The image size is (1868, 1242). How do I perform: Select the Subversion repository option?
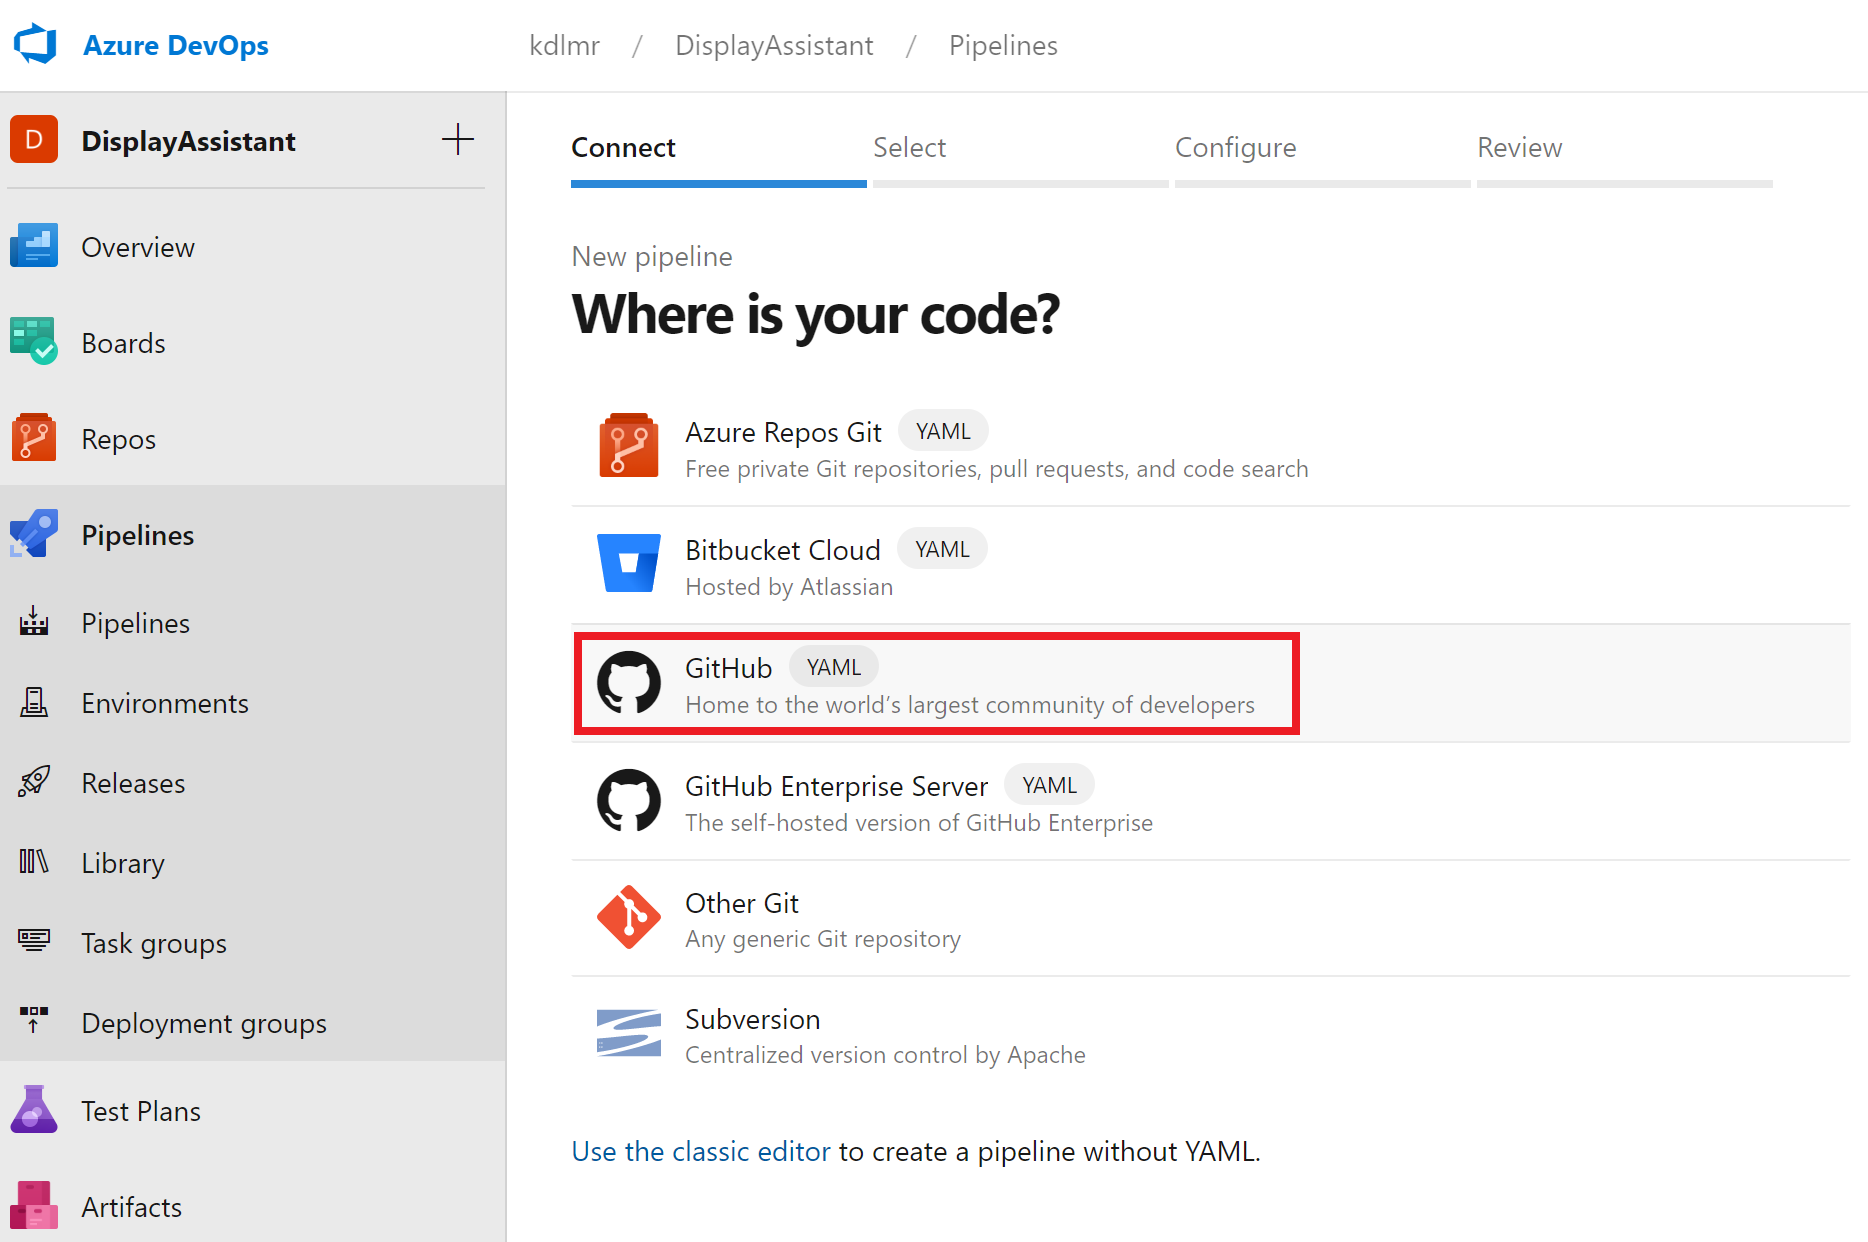752,1020
